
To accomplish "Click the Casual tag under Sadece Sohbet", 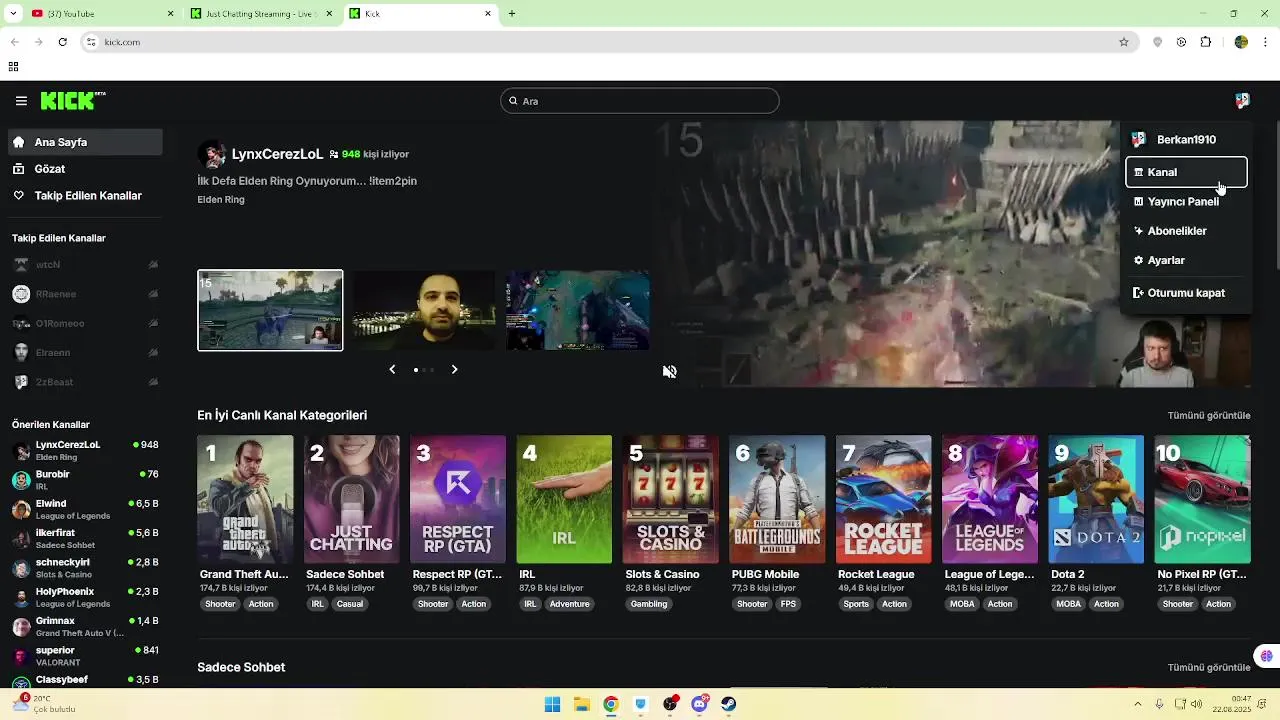I will pyautogui.click(x=350, y=604).
